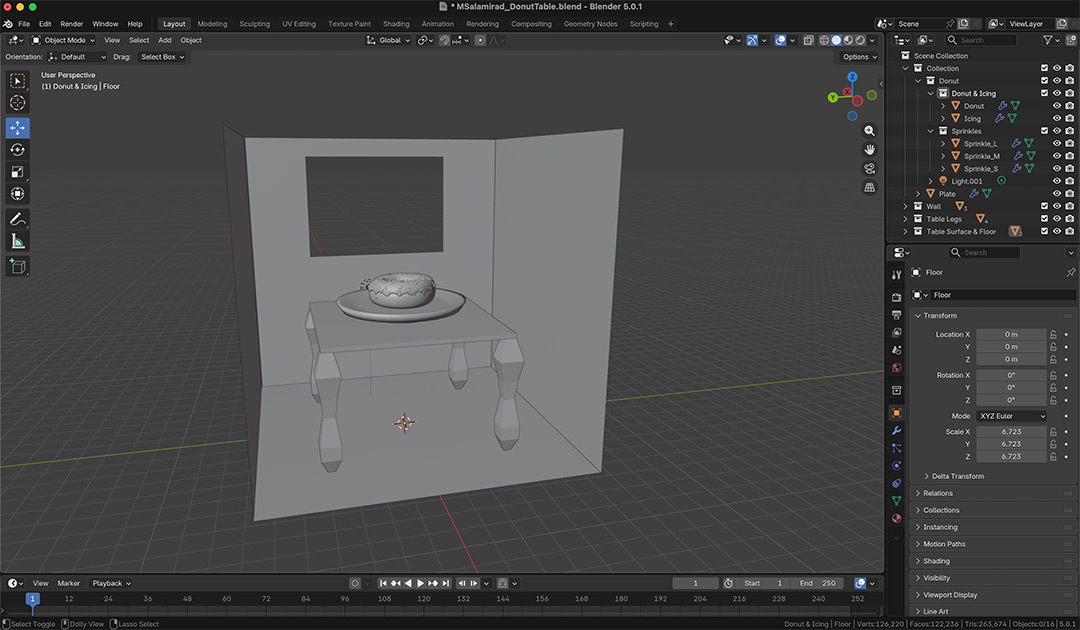The height and width of the screenshot is (630, 1080).
Task: Select the Add Cube tool
Action: click(x=17, y=266)
